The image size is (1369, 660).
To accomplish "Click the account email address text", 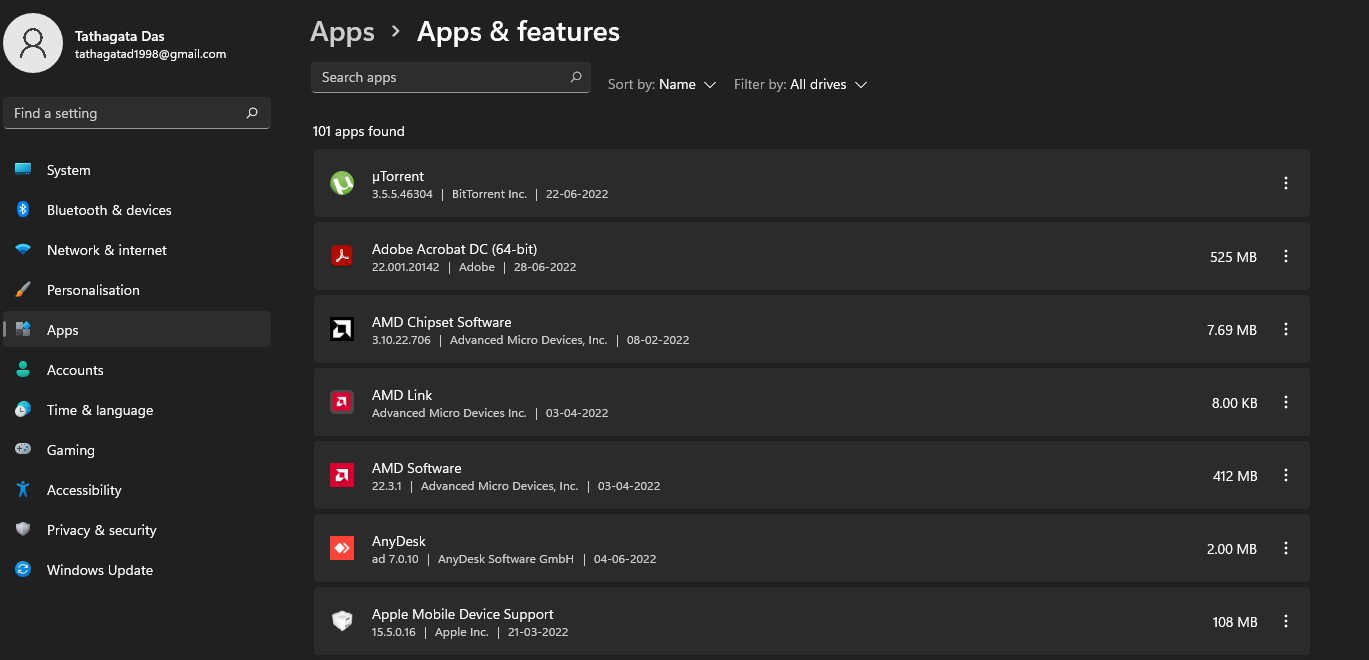I will [150, 54].
